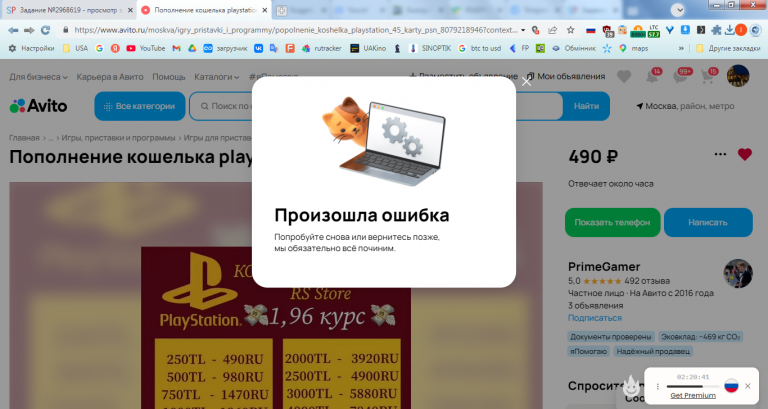Open the 492 отзыва reviews link
Screen dimensions: 768x409
pos(647,281)
